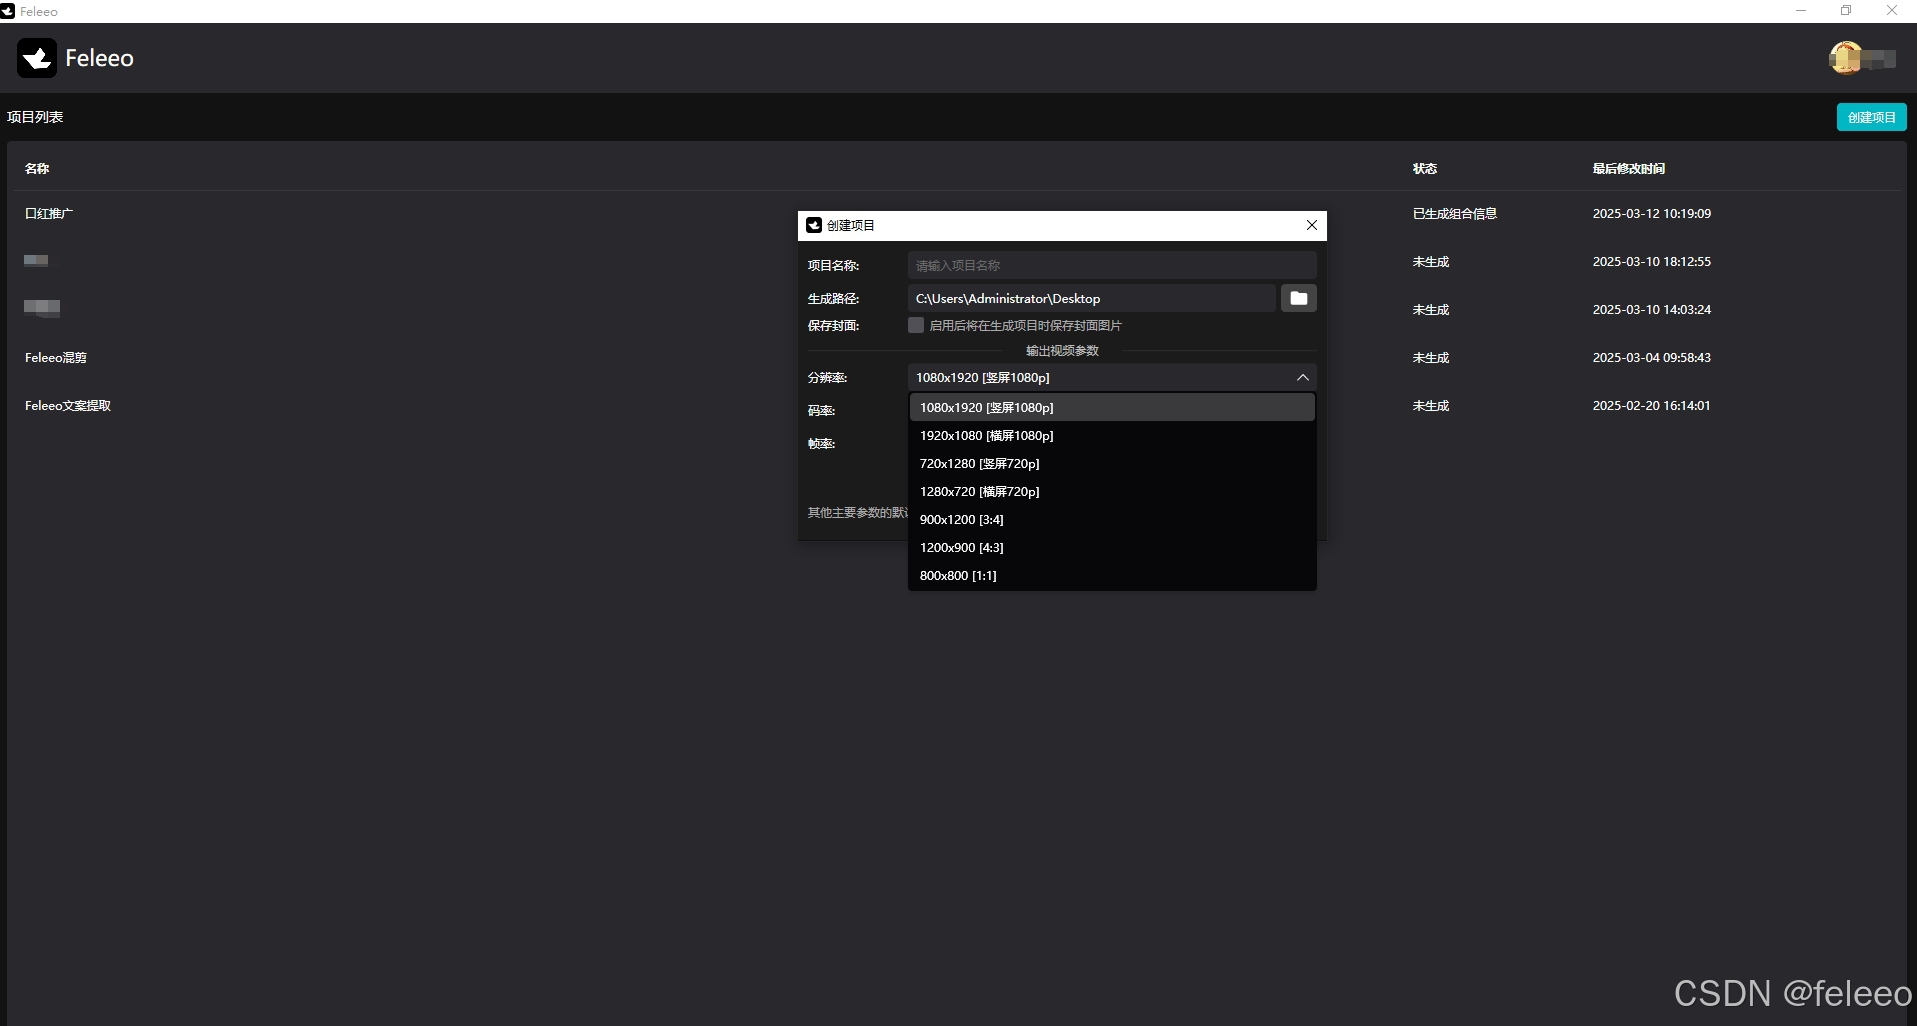Click the 已生成组合信息 status cell

tap(1454, 213)
